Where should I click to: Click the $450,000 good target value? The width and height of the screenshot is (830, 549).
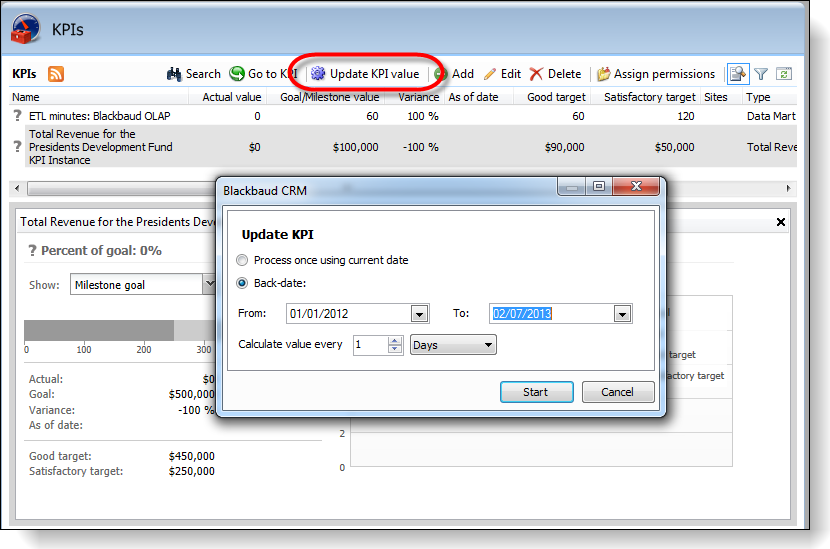(192, 456)
